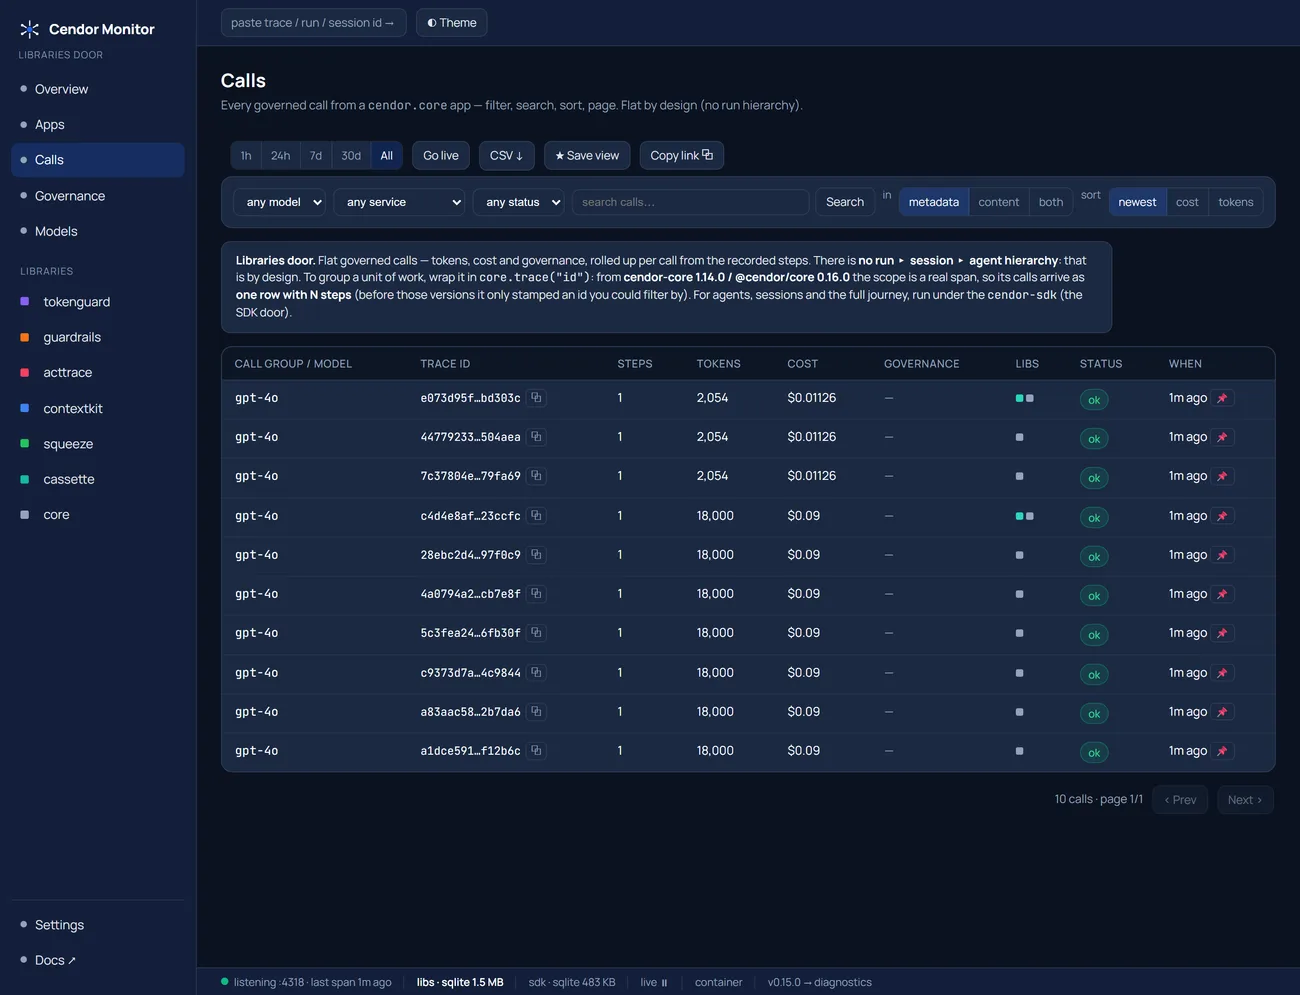Copy trace ID 28ebc2d4…97f0c9
This screenshot has height=995, width=1300.
(x=536, y=555)
